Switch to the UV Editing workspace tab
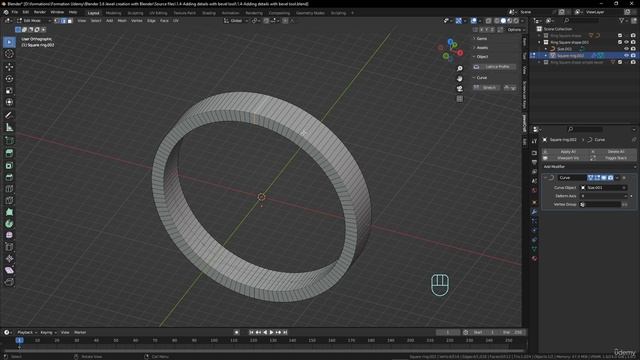Screen dimensions: 640x360 (158, 13)
